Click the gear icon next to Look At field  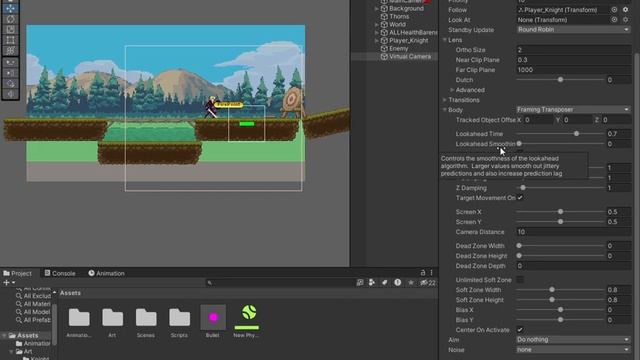pos(625,20)
